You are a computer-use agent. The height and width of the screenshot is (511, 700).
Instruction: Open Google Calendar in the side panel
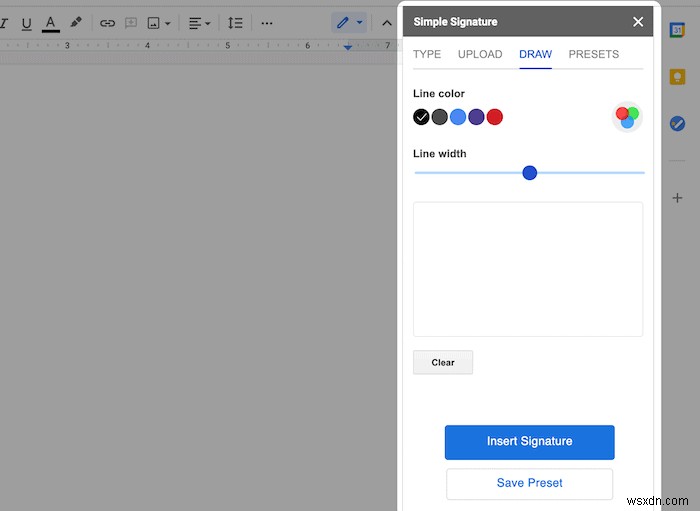[677, 30]
